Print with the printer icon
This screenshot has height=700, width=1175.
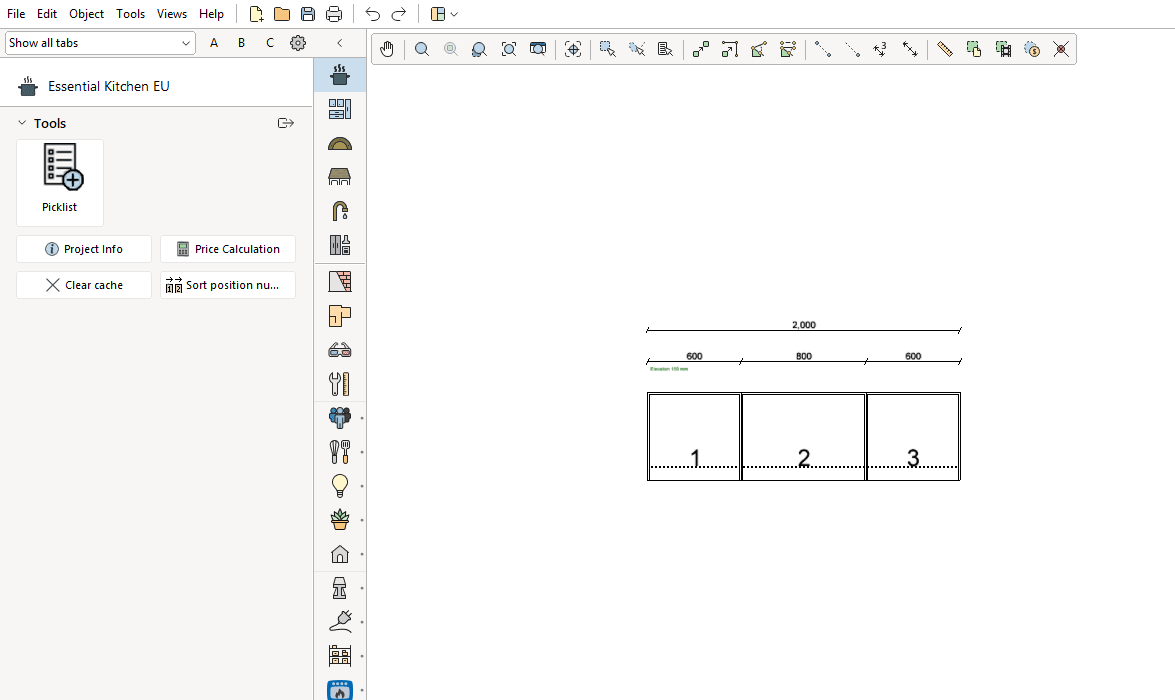tap(334, 13)
